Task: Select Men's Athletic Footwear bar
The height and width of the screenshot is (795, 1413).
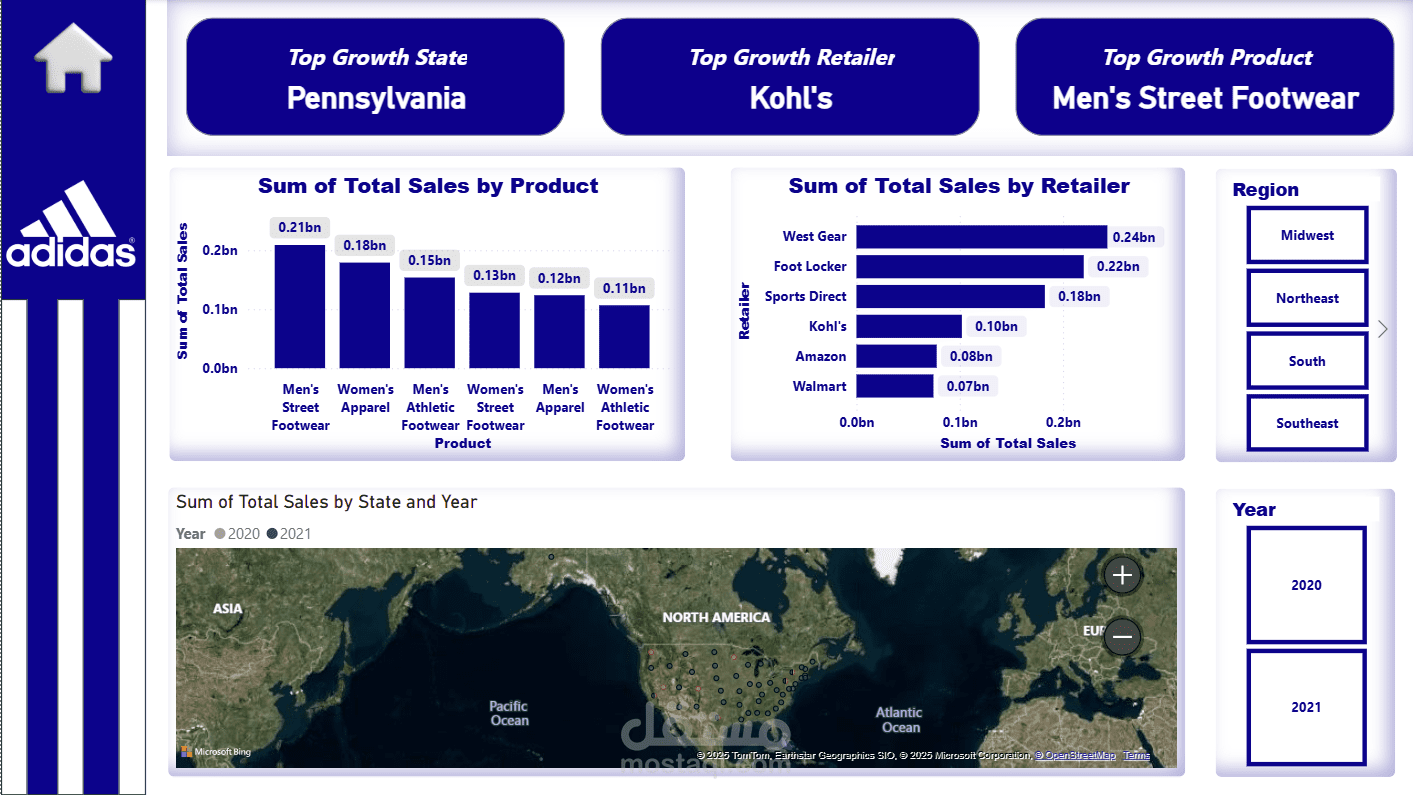Action: coord(430,323)
